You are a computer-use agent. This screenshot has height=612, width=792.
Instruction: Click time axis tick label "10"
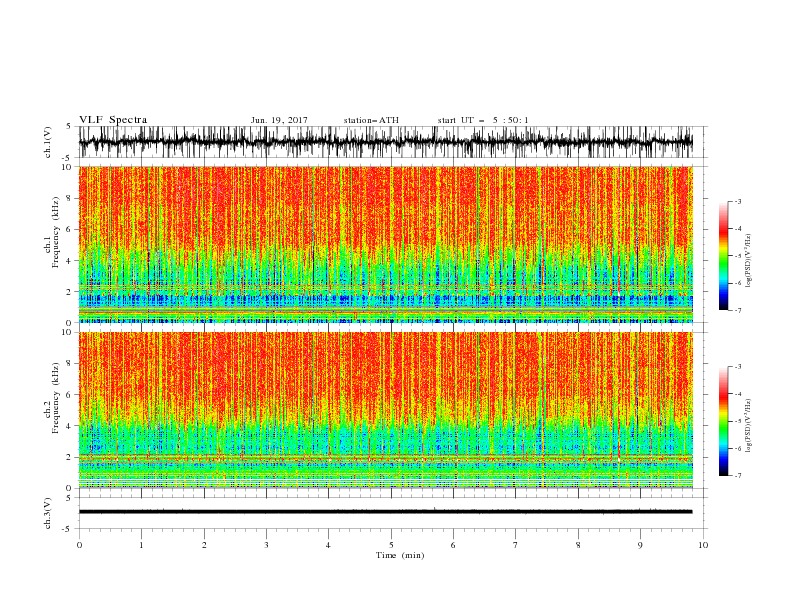coord(703,545)
